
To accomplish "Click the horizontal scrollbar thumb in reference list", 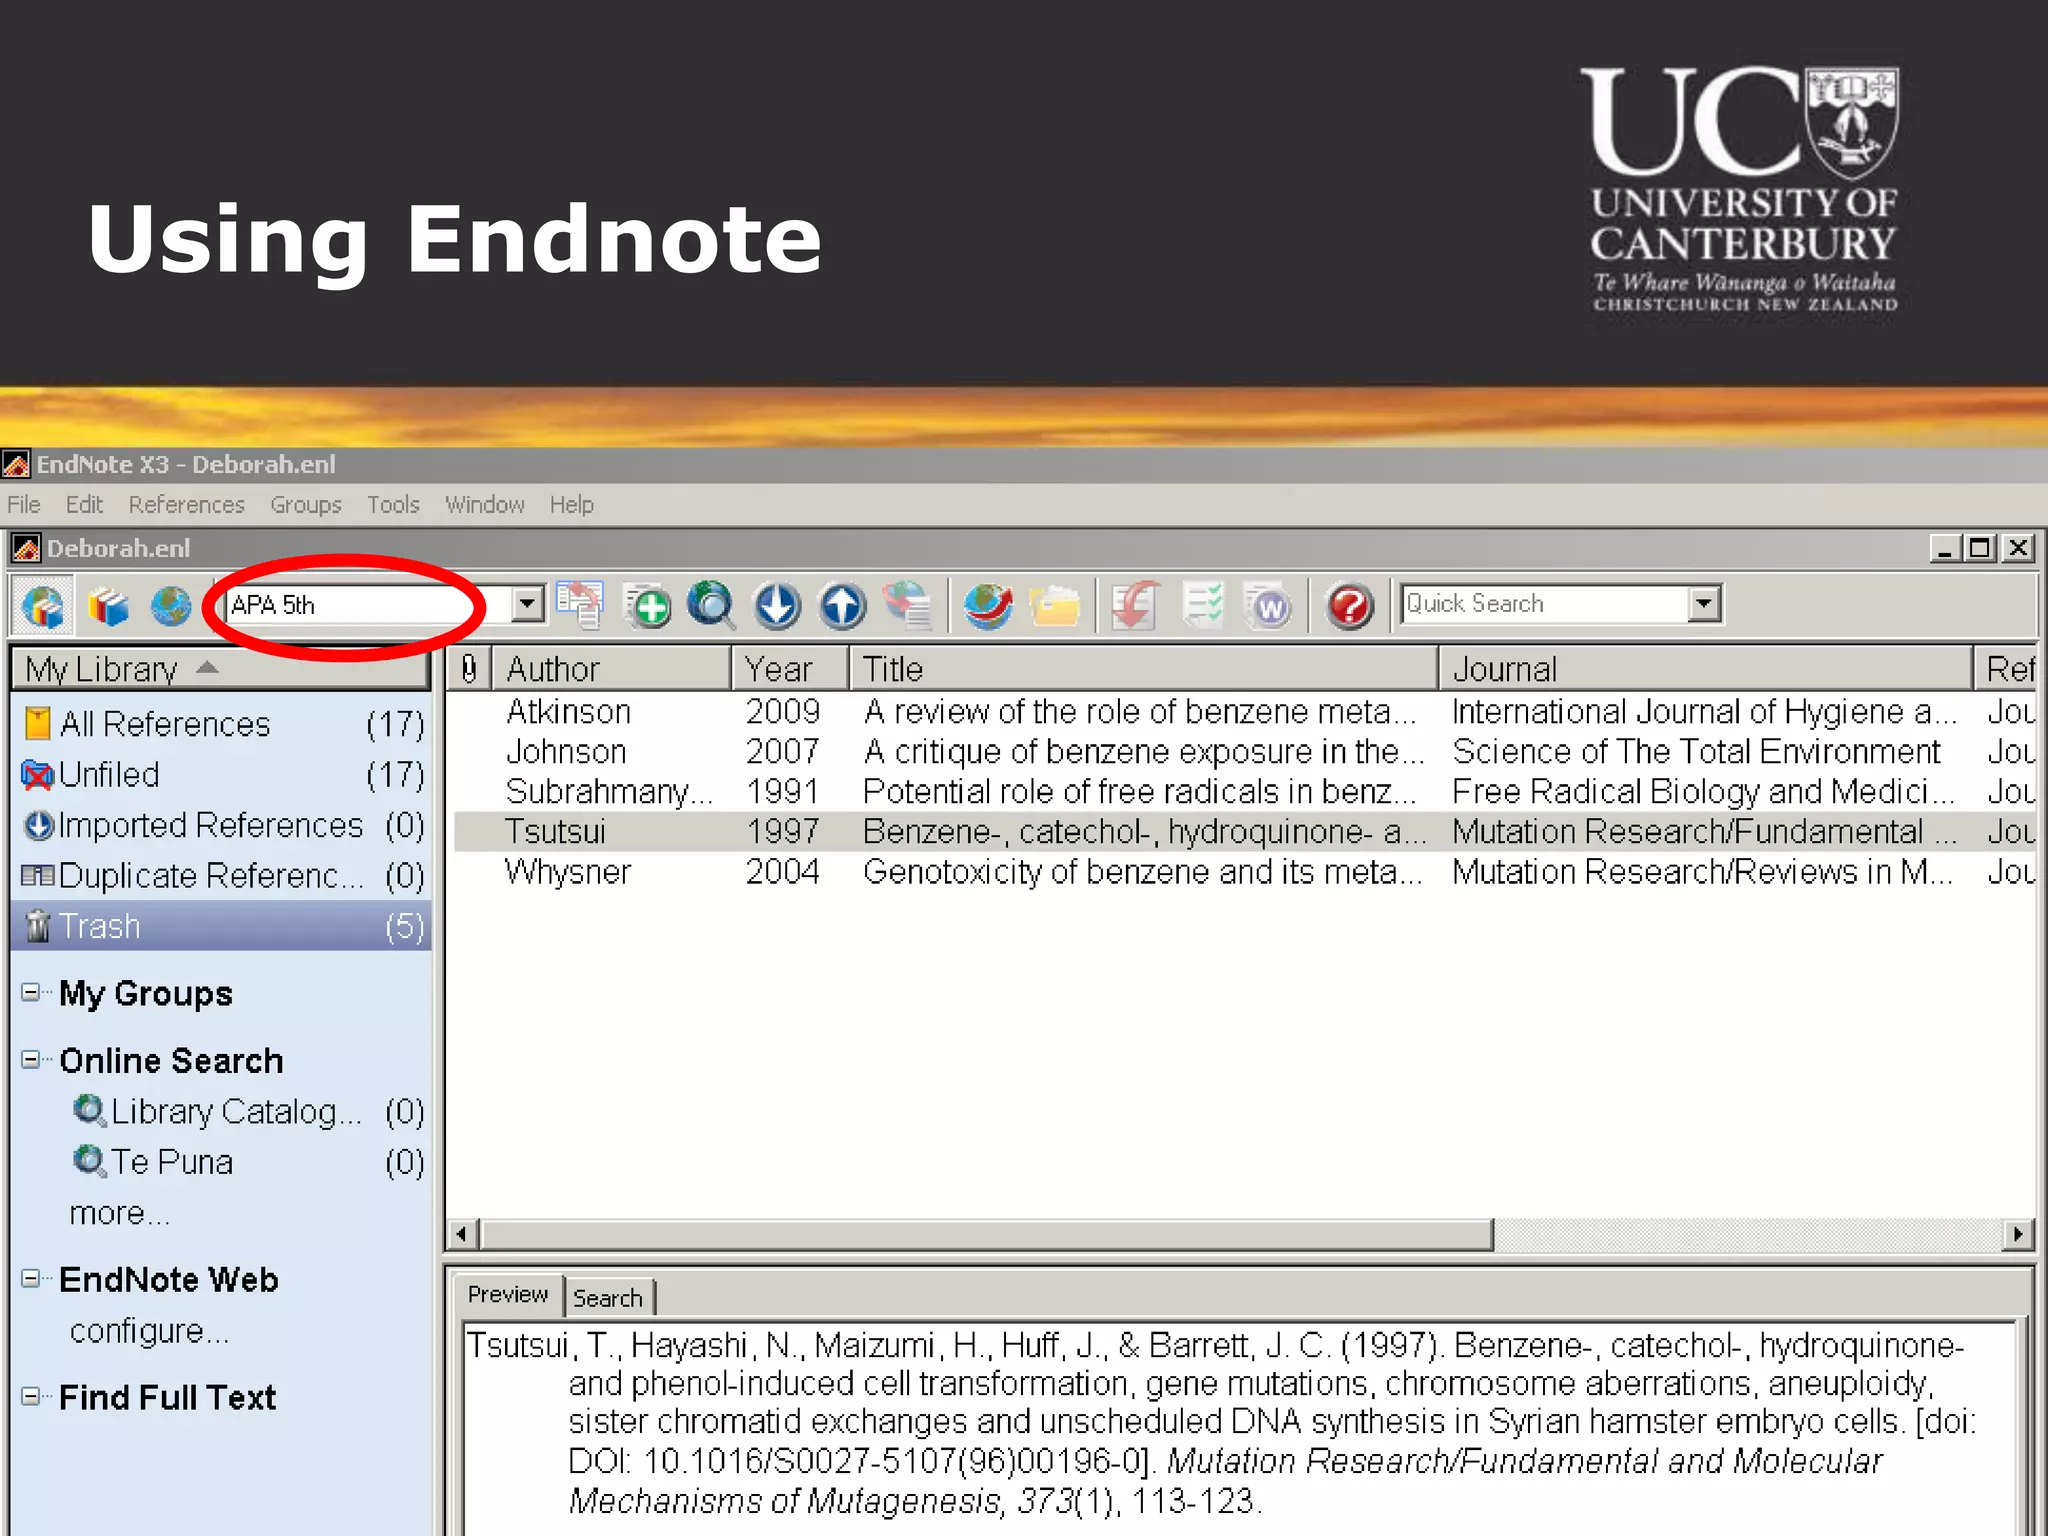I will [987, 1234].
